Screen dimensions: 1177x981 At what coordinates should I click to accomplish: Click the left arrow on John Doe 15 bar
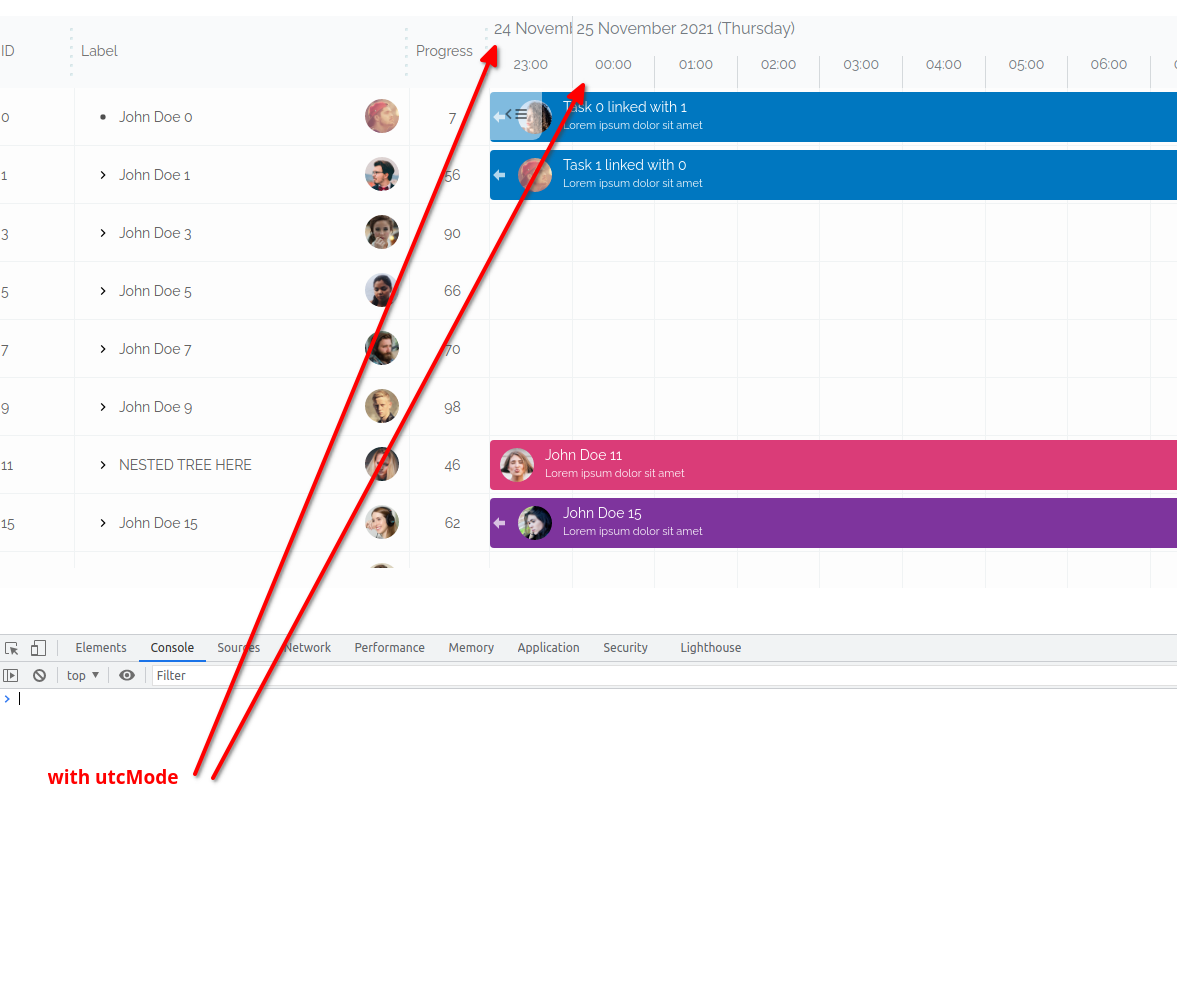[499, 522]
